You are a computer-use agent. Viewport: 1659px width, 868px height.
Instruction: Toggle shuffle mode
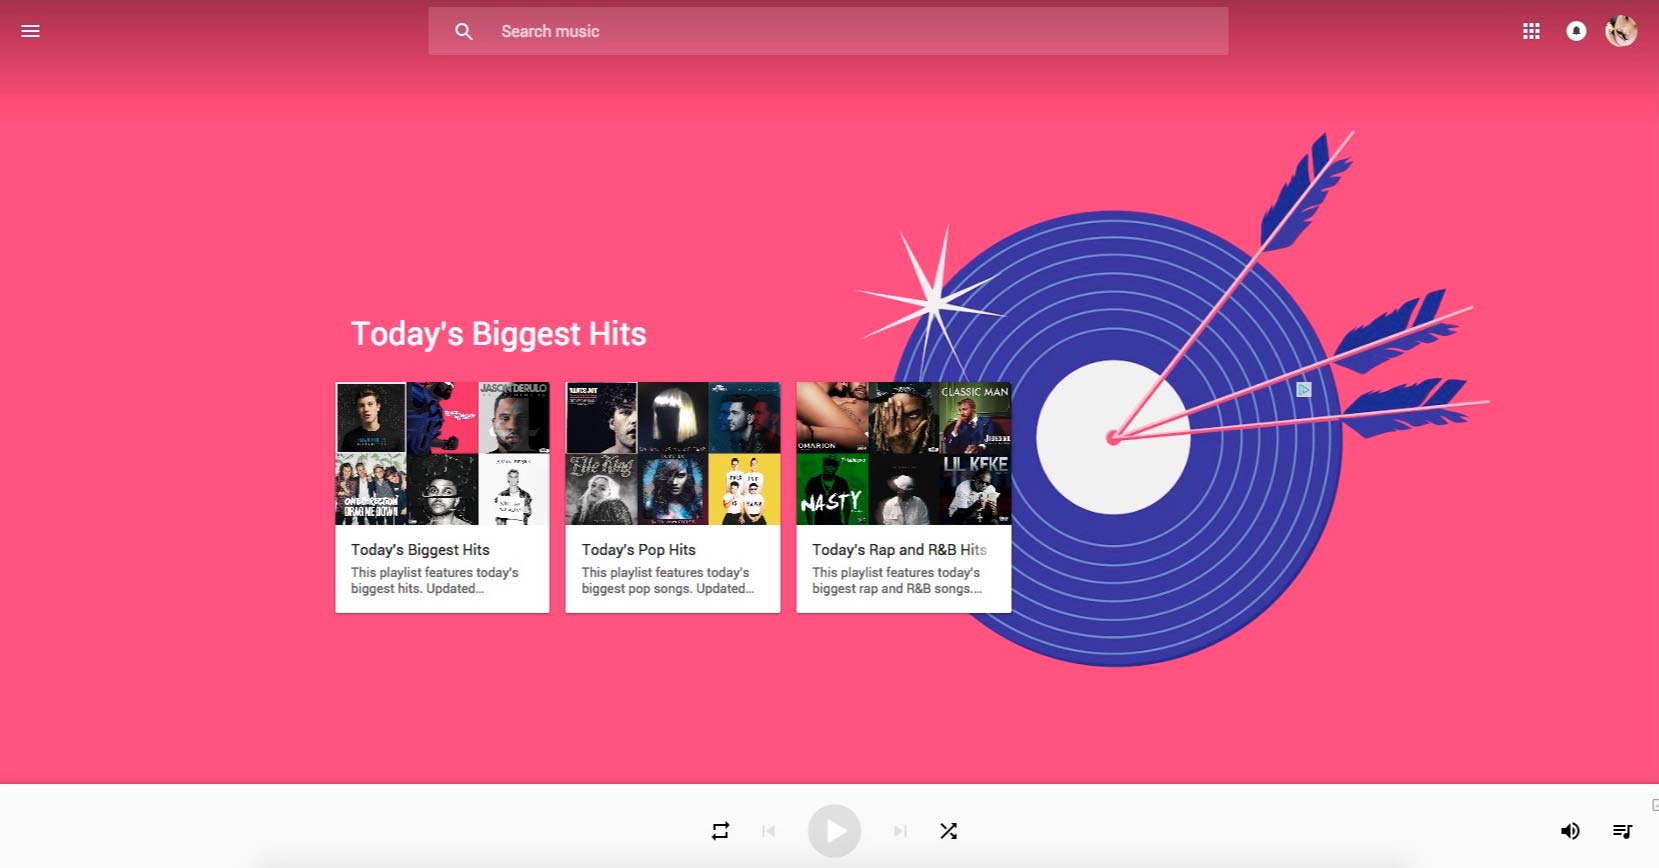(x=948, y=831)
